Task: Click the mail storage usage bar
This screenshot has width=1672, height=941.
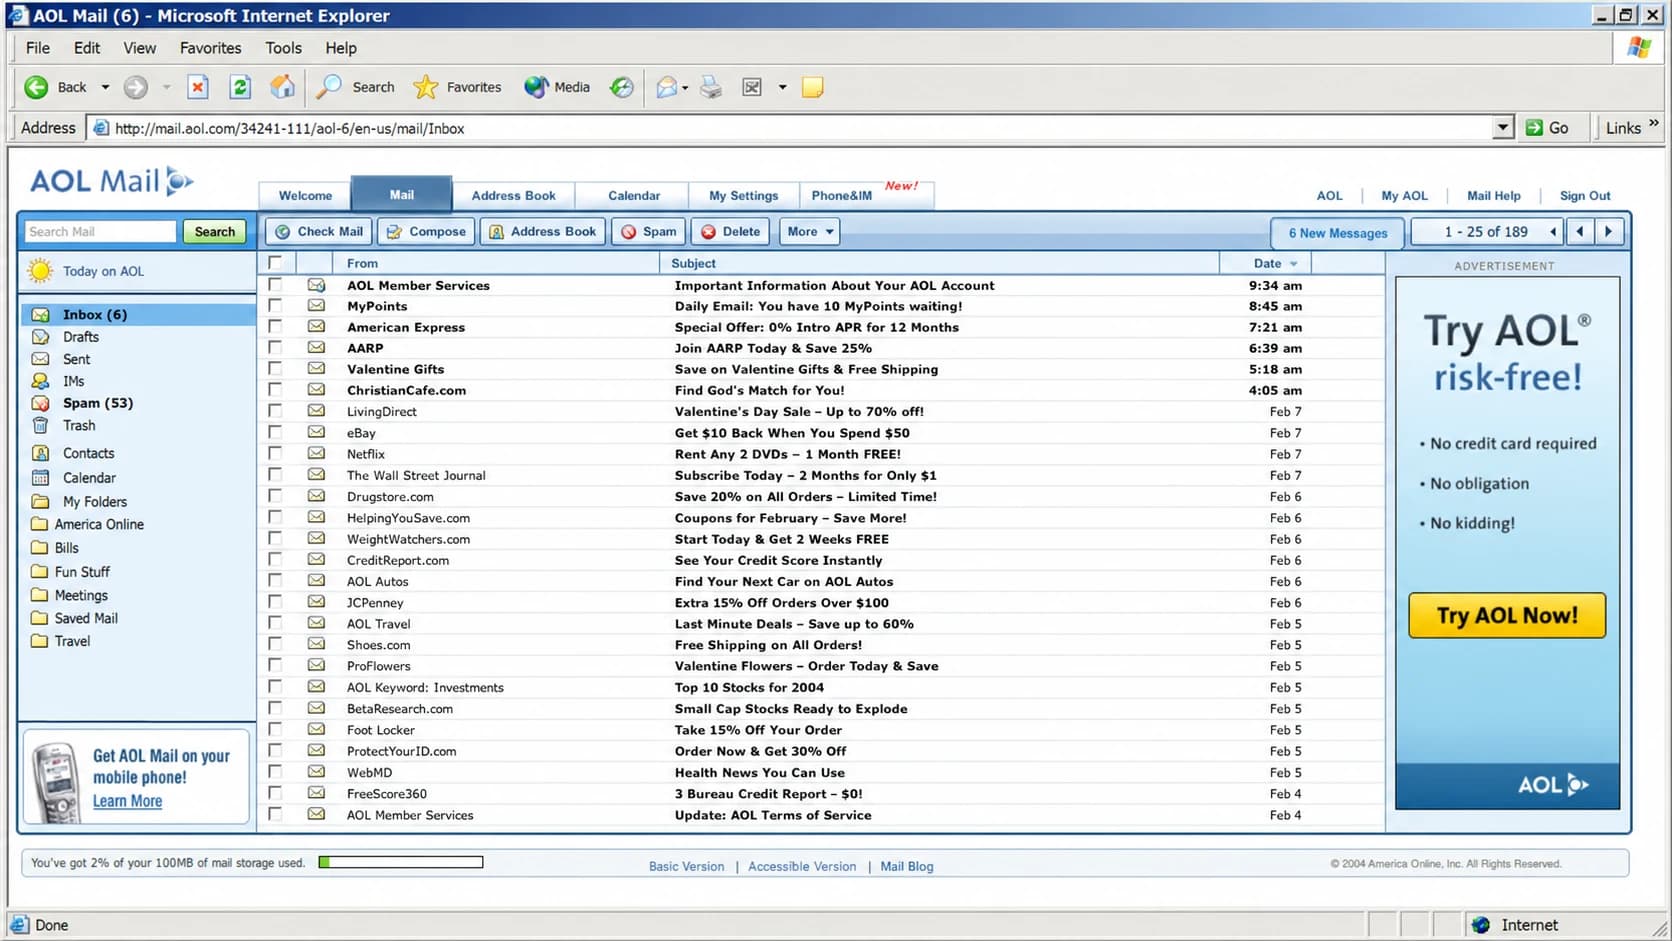Action: pos(401,862)
